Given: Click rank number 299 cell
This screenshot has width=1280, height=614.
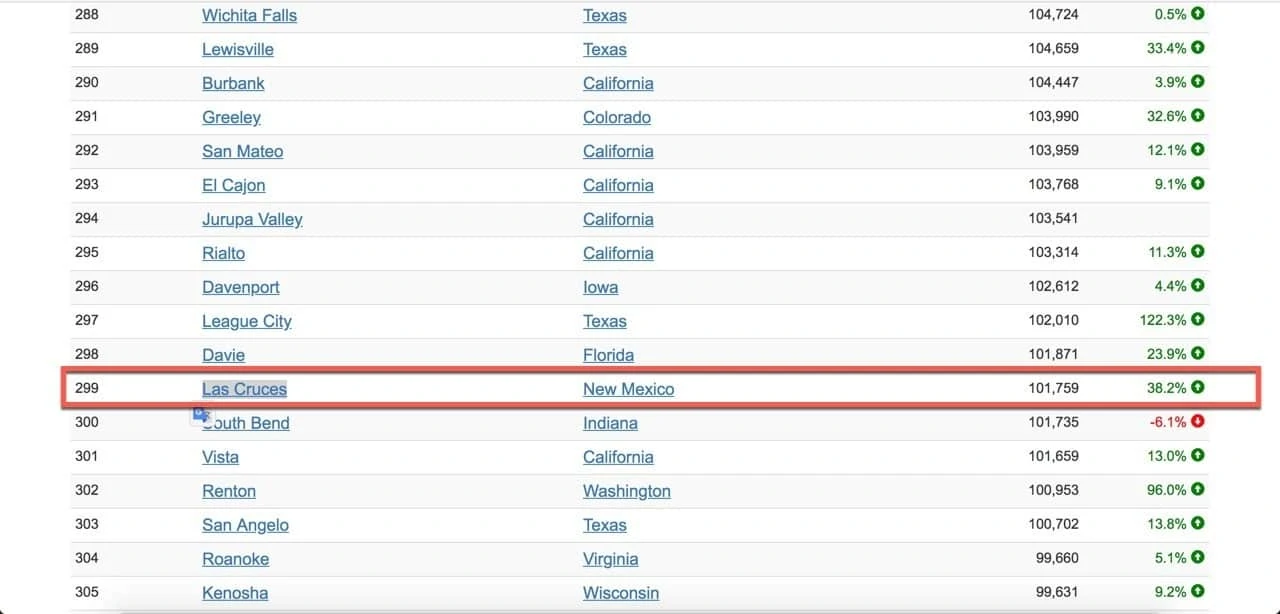Looking at the screenshot, I should [x=87, y=388].
